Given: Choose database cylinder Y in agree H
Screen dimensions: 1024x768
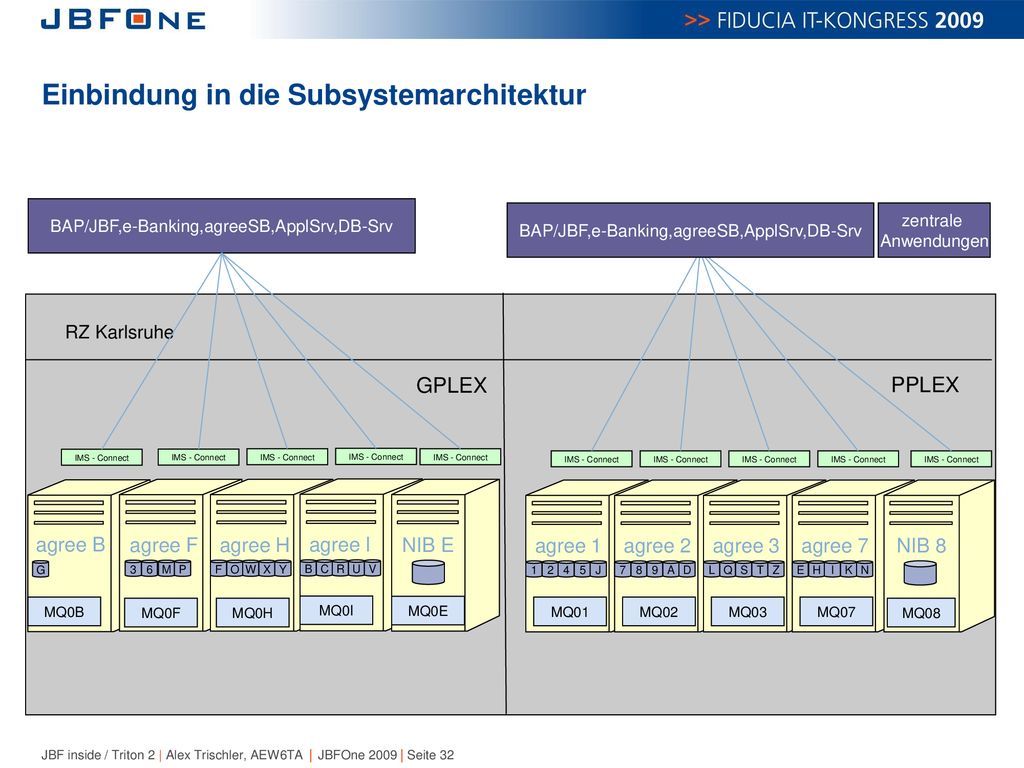Looking at the screenshot, I should (283, 568).
